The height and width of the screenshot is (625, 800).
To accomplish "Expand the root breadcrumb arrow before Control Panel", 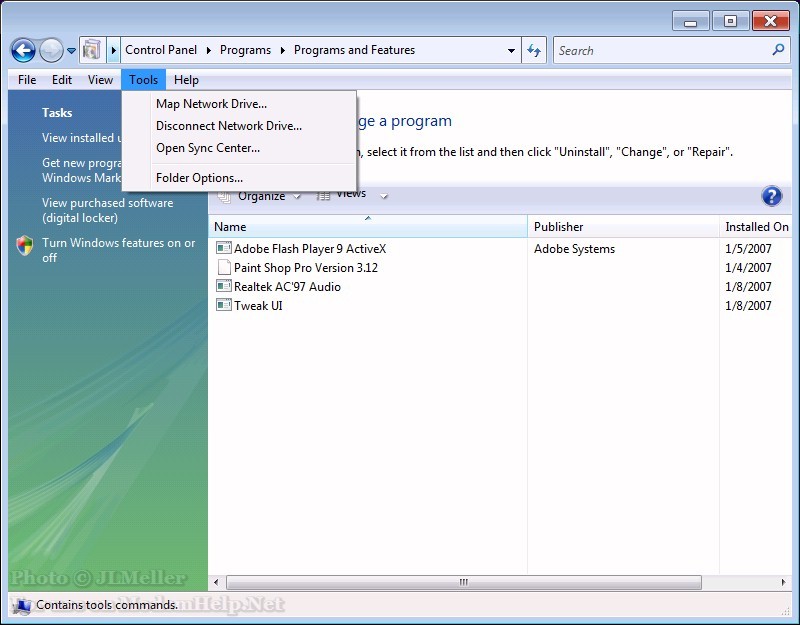I will tap(113, 50).
